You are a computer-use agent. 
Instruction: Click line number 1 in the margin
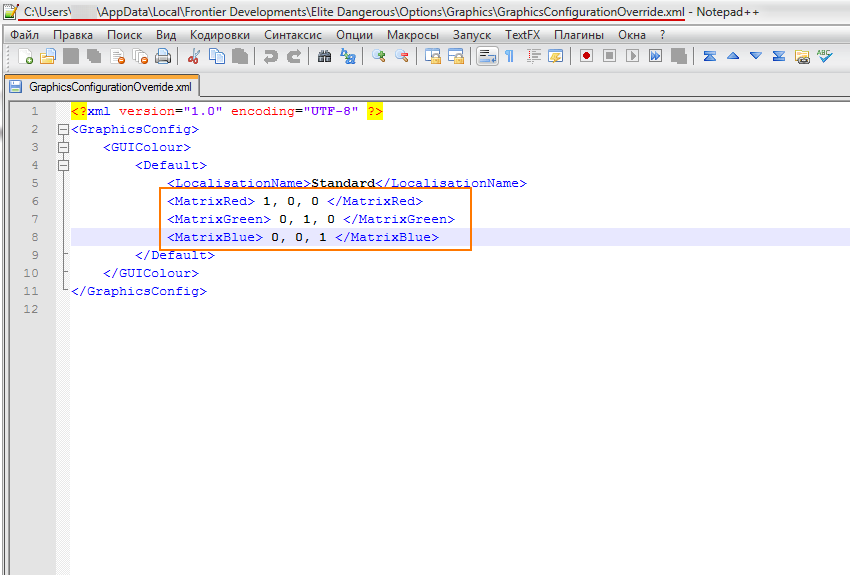tap(35, 111)
